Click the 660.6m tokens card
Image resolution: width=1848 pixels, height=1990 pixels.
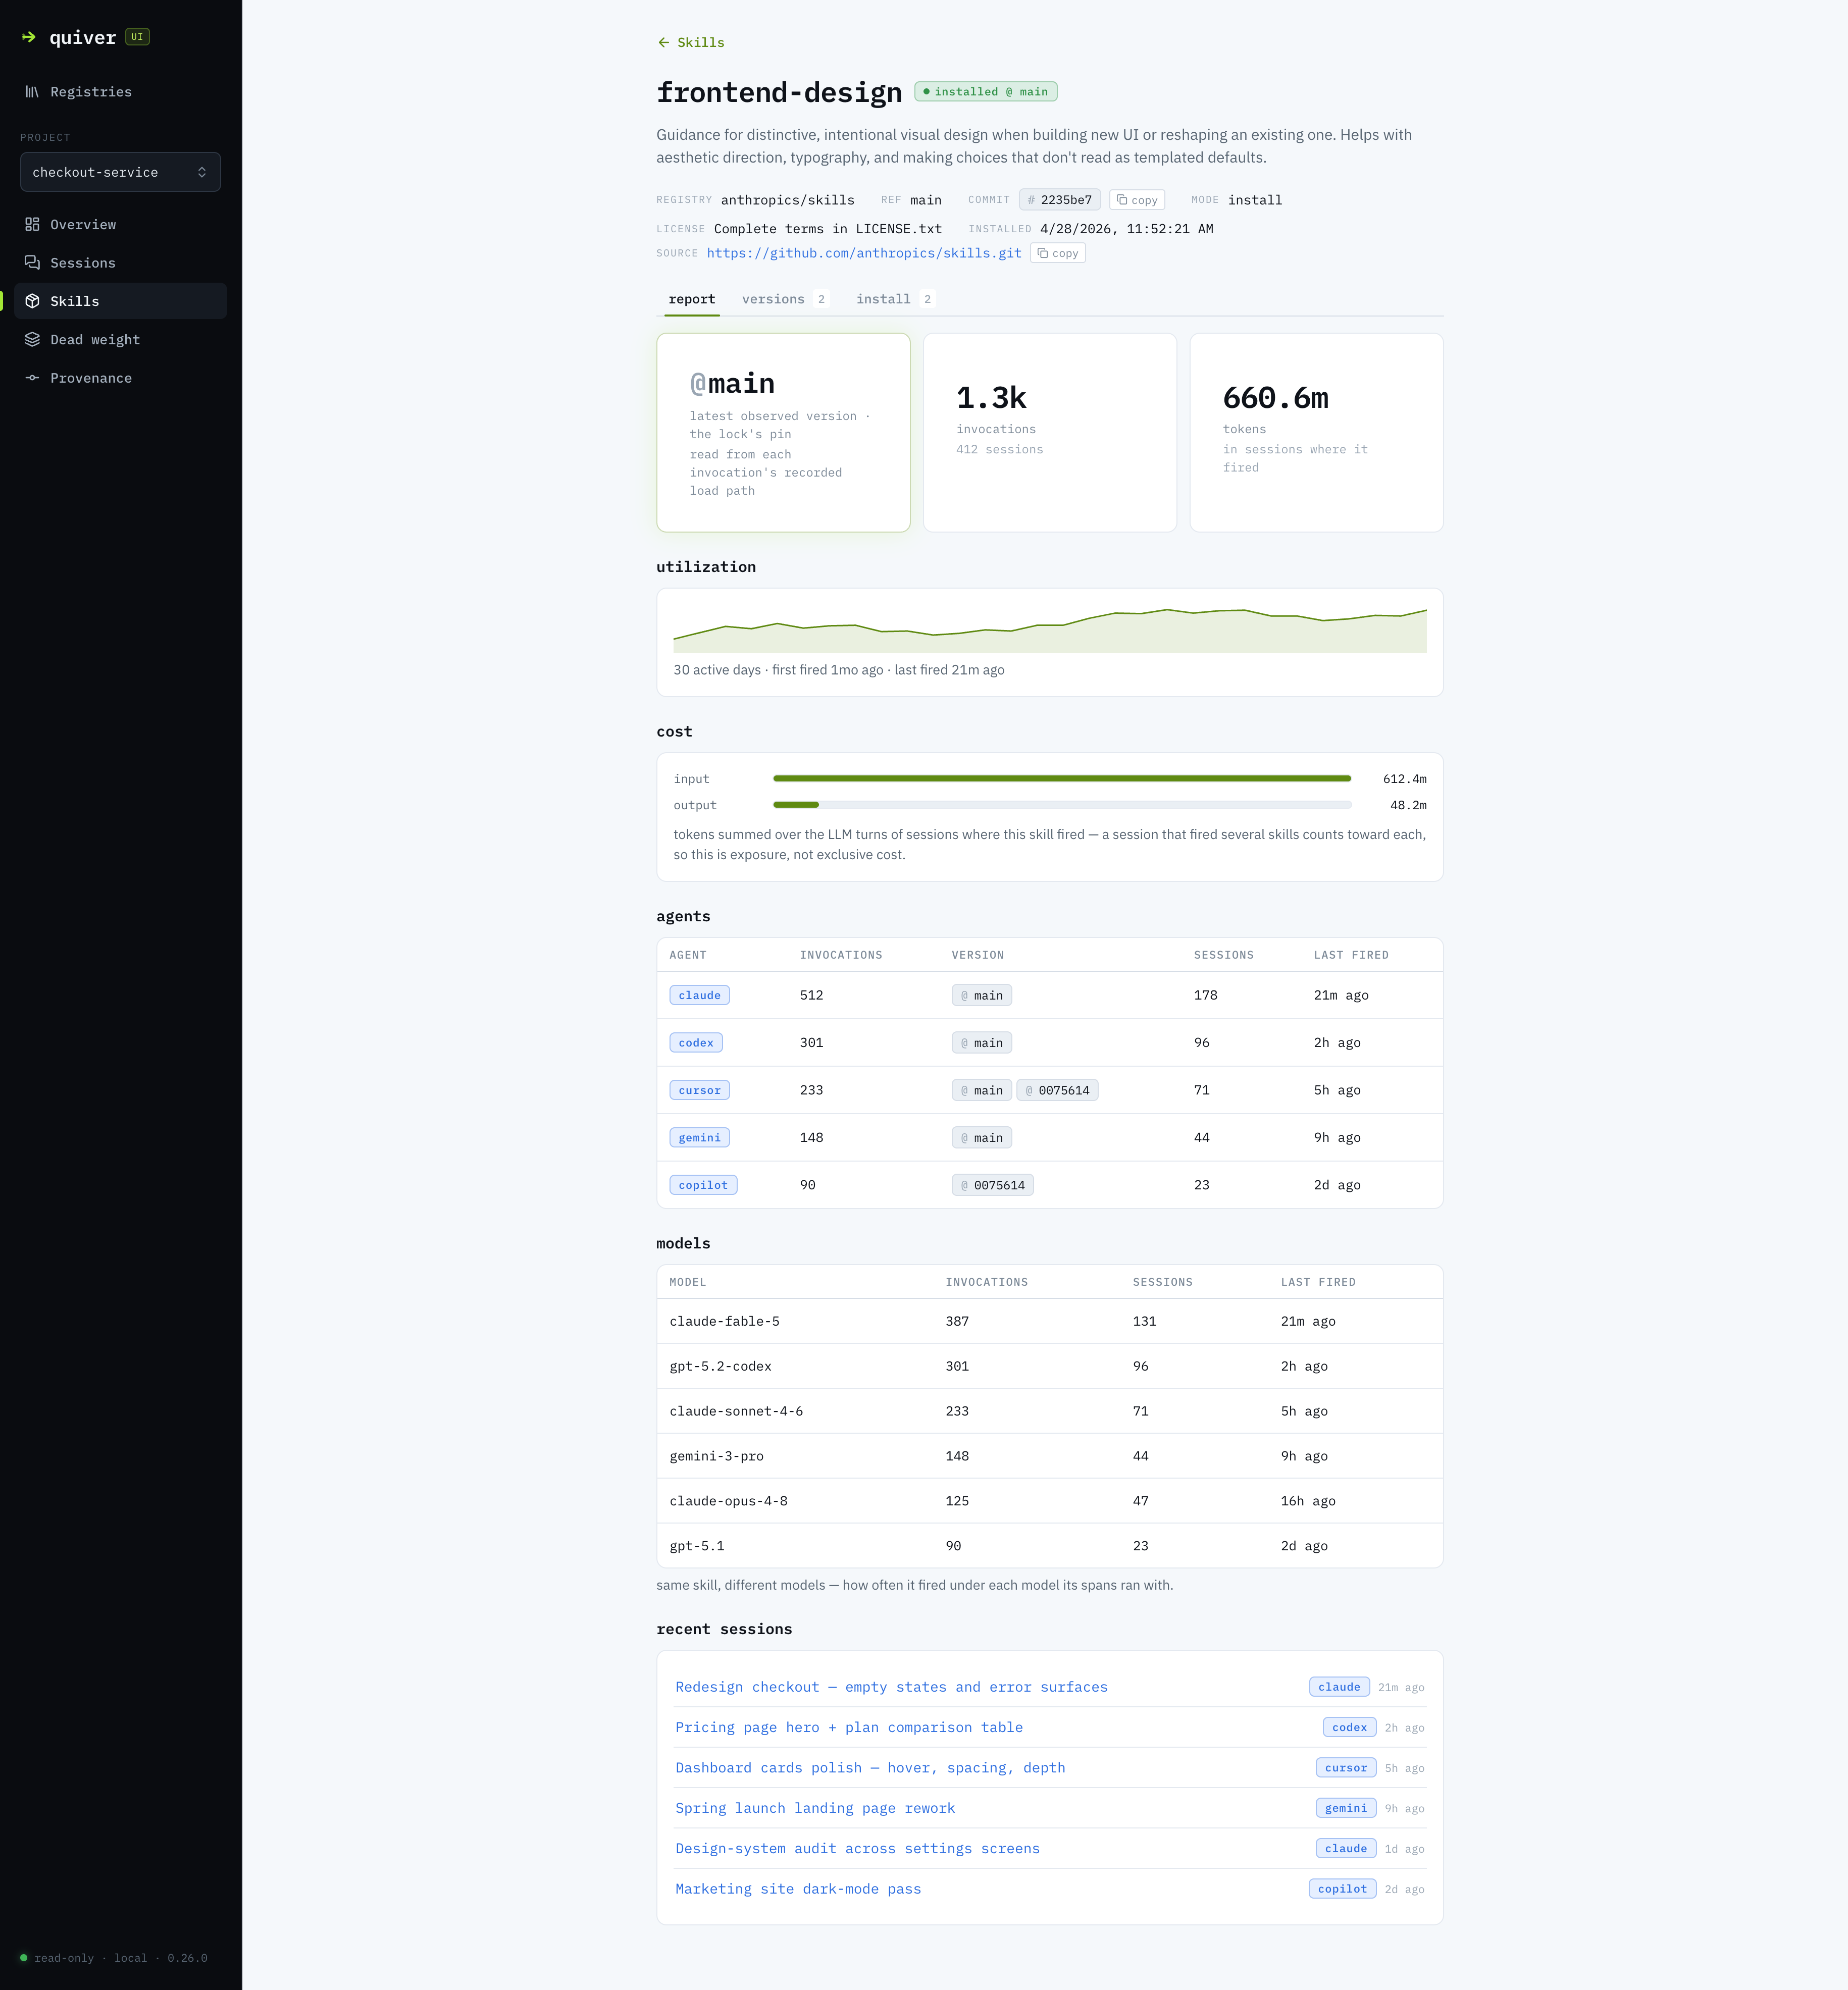(1316, 433)
